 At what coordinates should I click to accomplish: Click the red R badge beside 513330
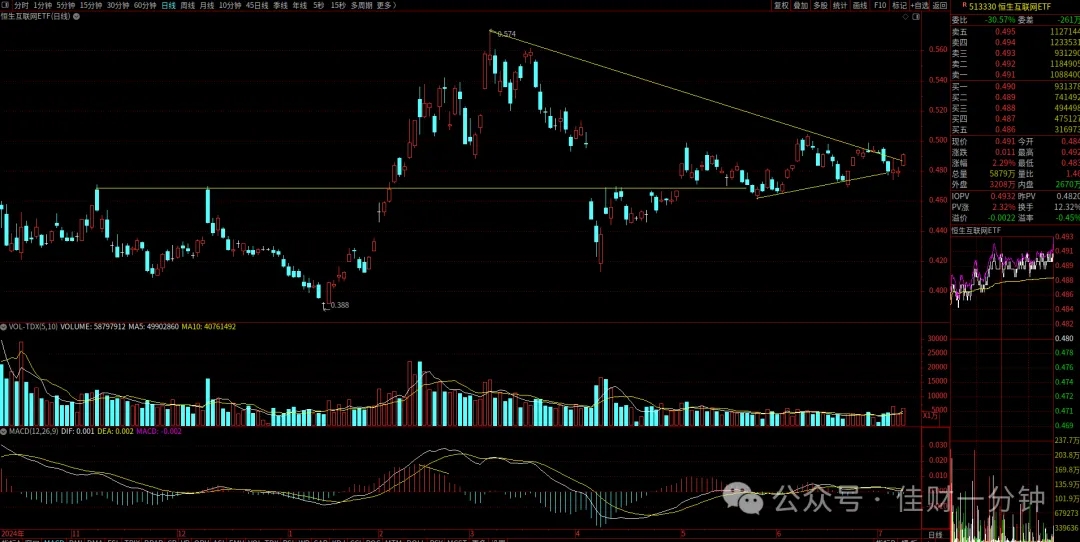pos(964,6)
